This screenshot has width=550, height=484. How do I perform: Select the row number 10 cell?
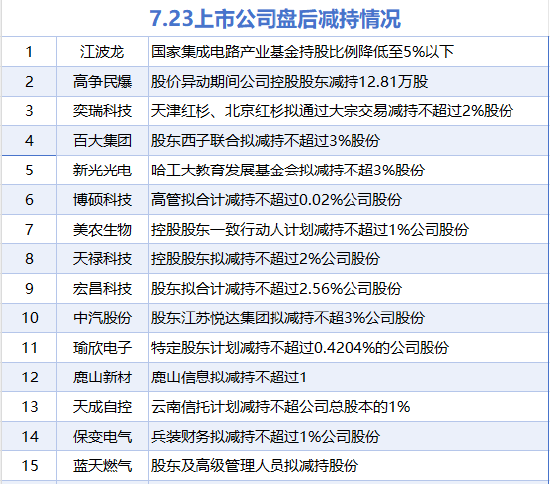(x=29, y=318)
